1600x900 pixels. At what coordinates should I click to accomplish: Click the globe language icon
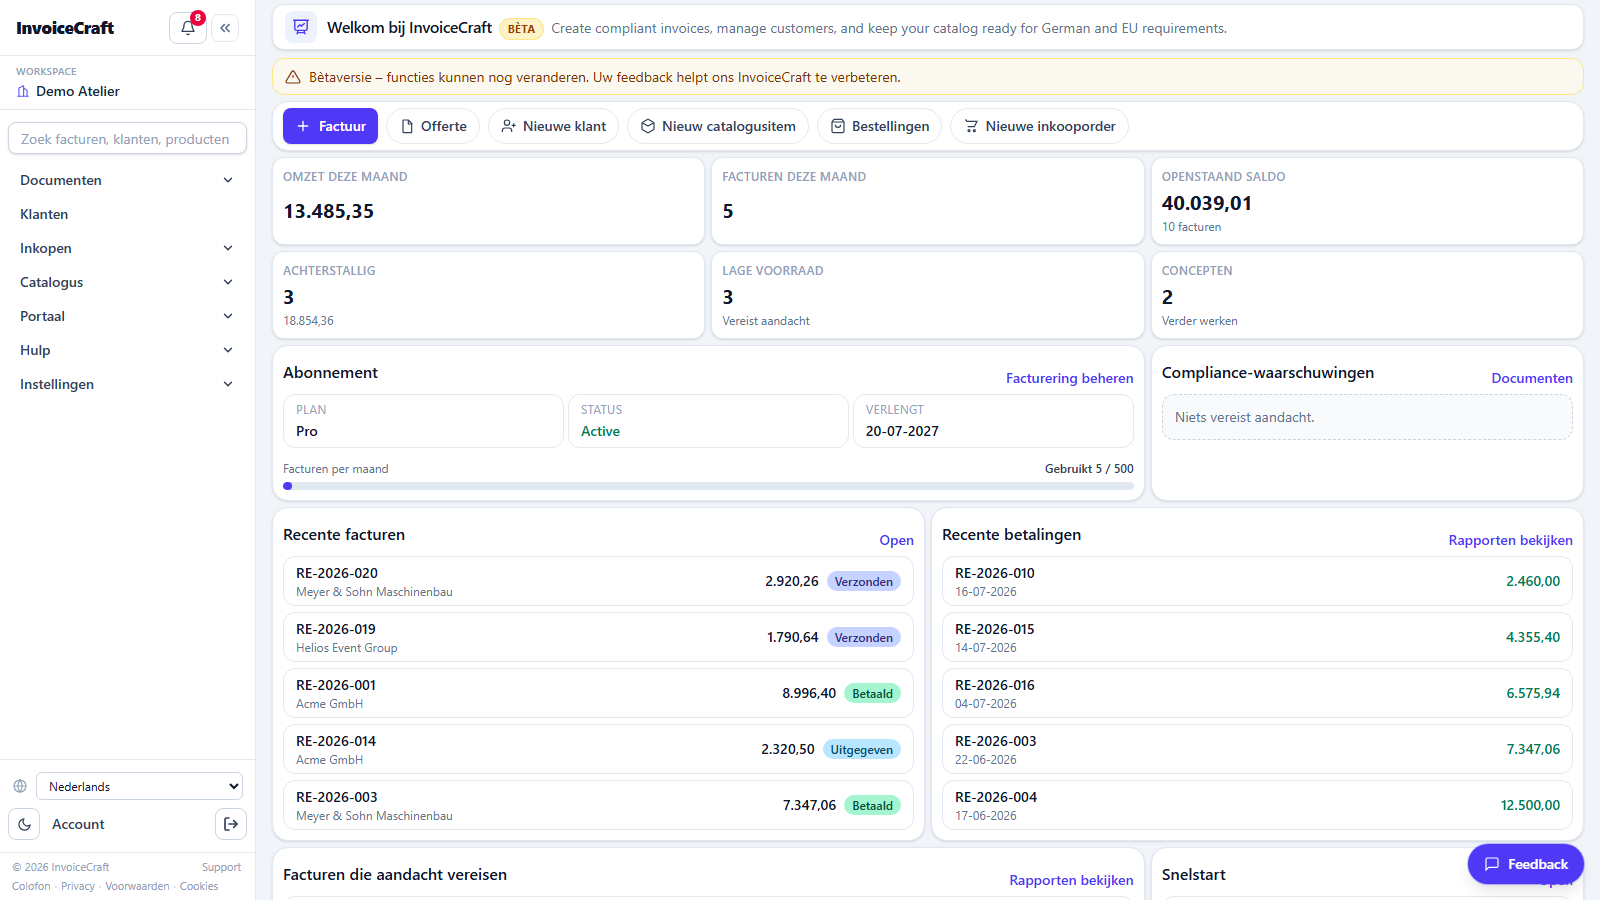coord(20,786)
